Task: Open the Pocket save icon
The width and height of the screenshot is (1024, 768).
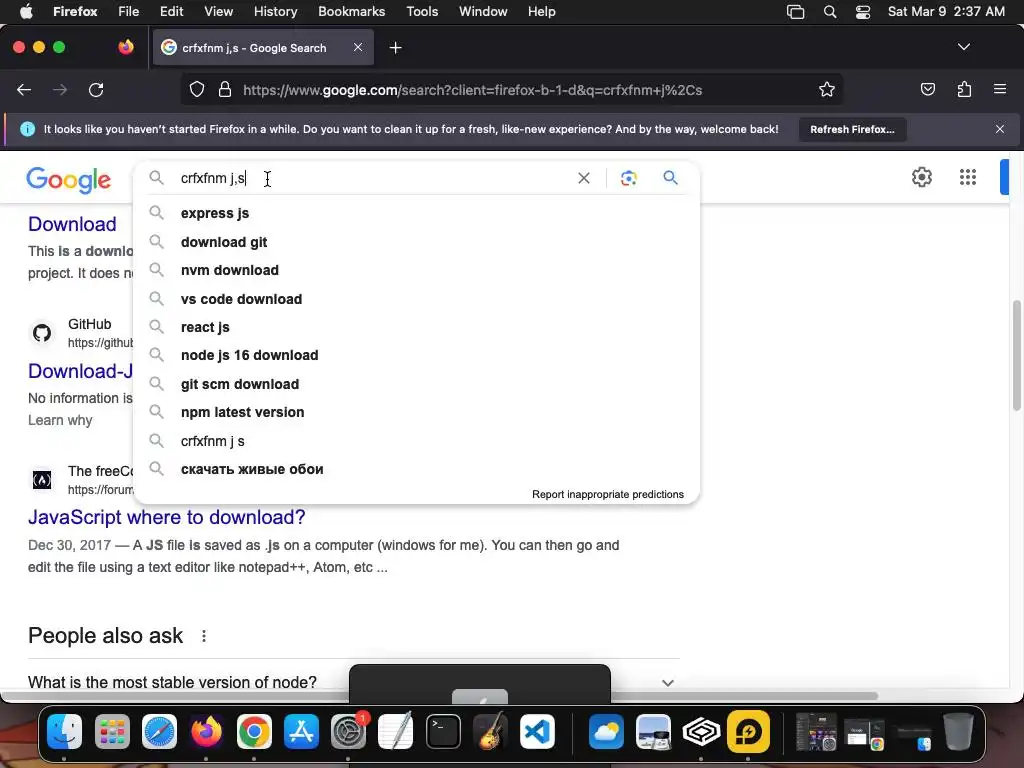Action: pos(927,89)
